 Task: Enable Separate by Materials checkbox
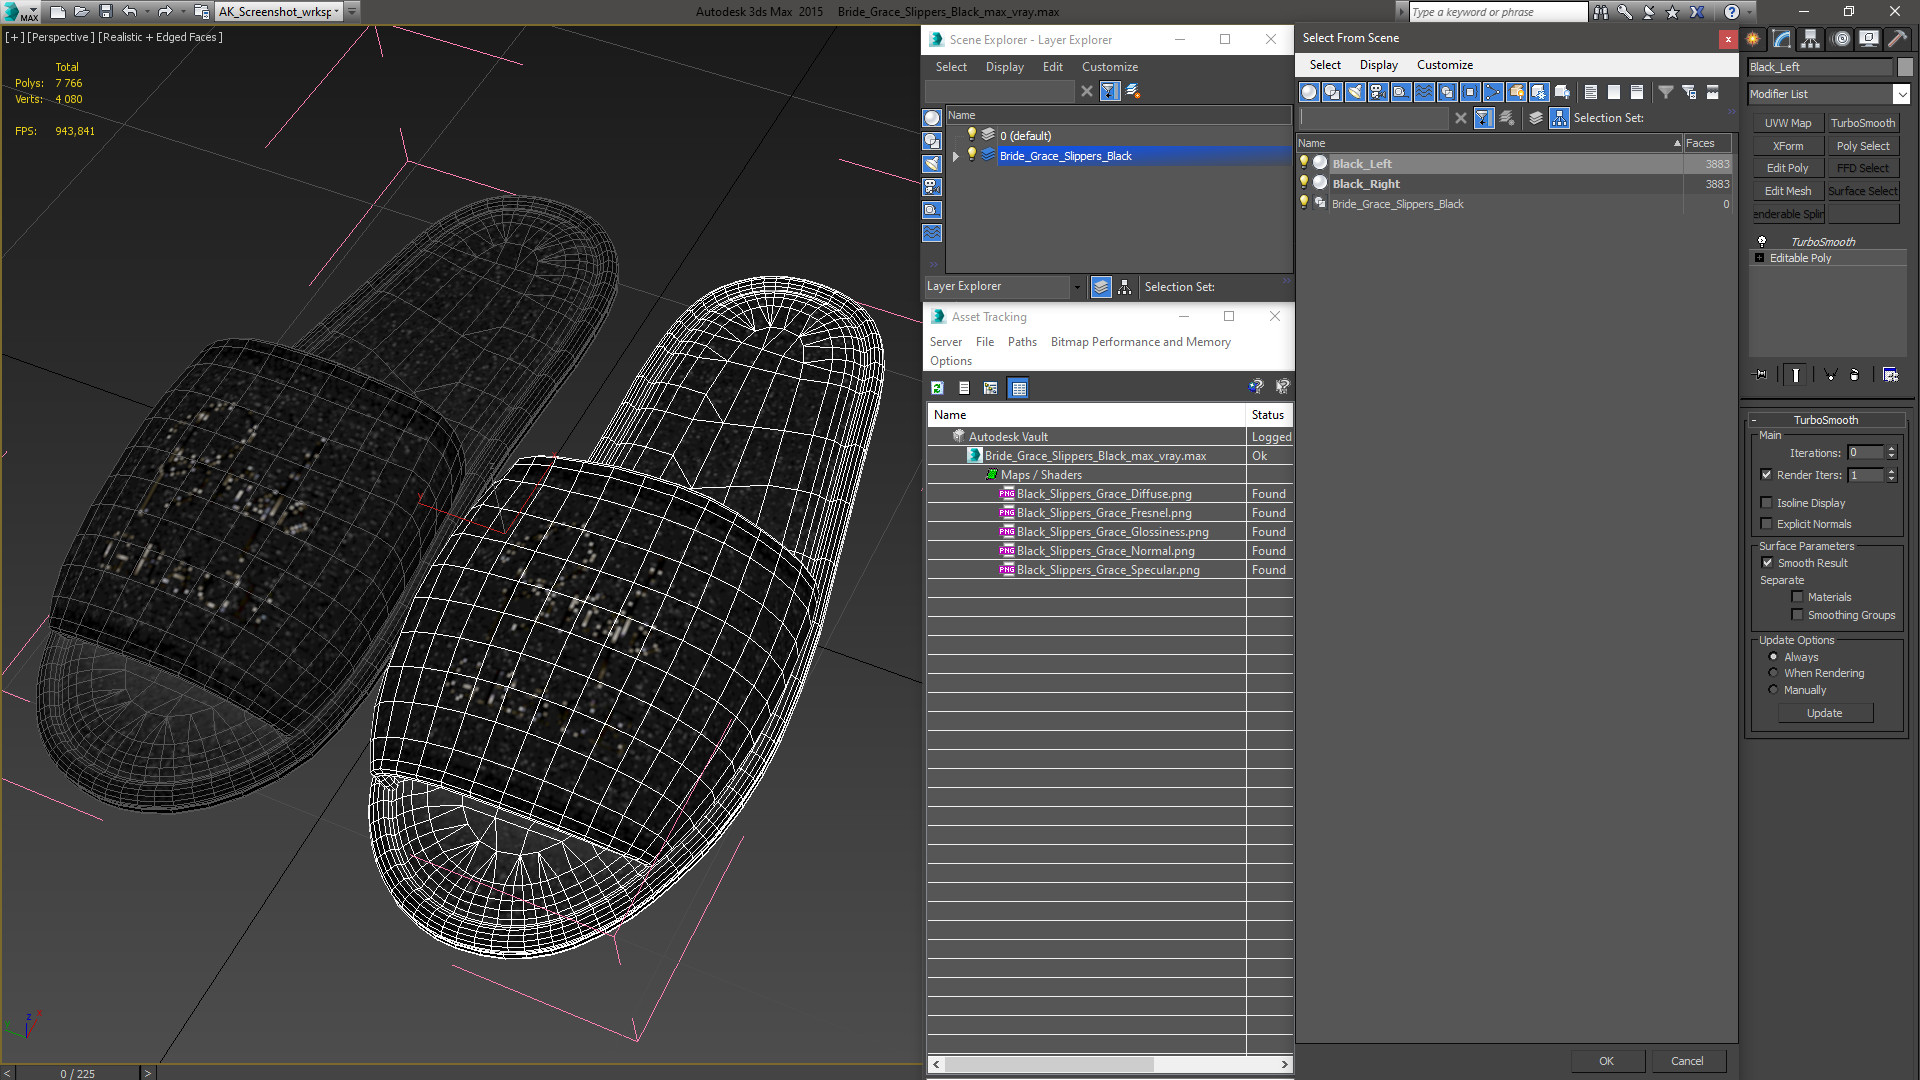coord(1797,597)
